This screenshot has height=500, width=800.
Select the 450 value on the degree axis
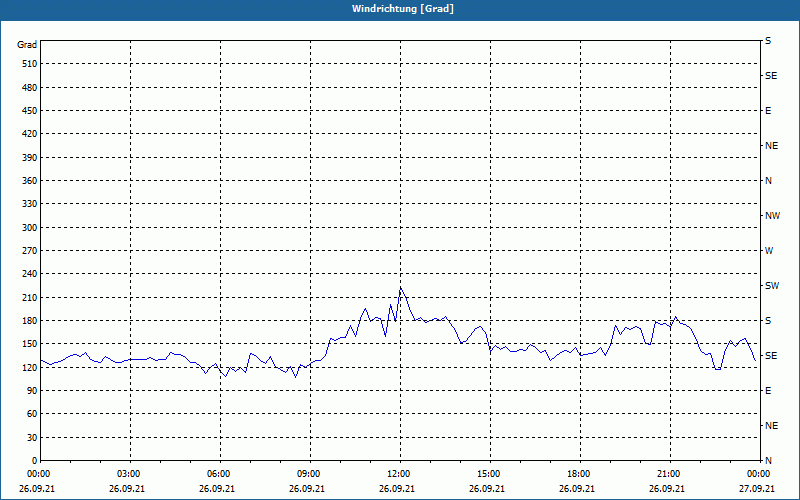pos(30,111)
